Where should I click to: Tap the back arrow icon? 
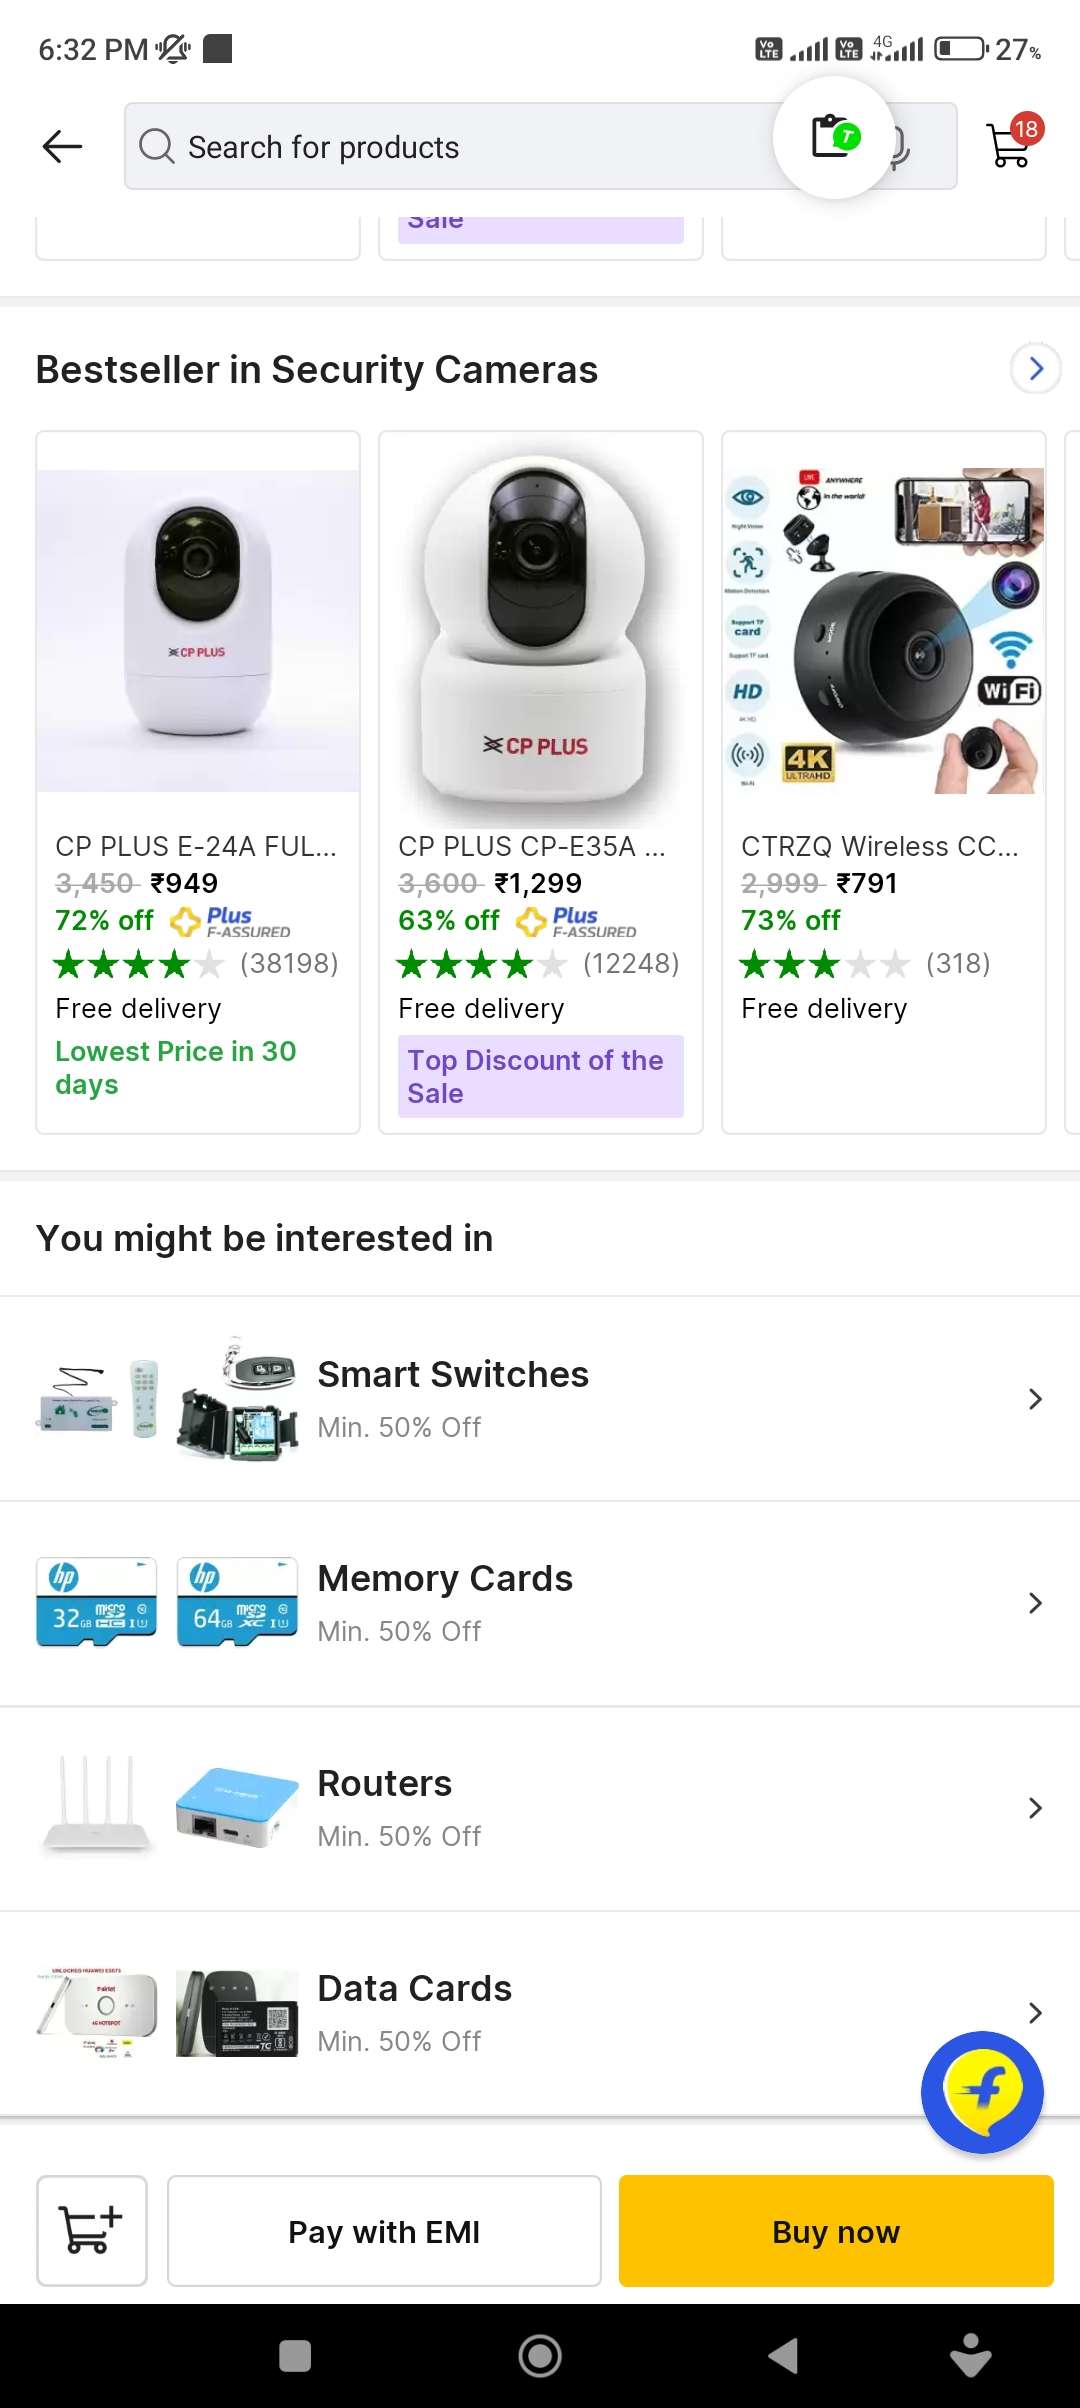pyautogui.click(x=62, y=147)
